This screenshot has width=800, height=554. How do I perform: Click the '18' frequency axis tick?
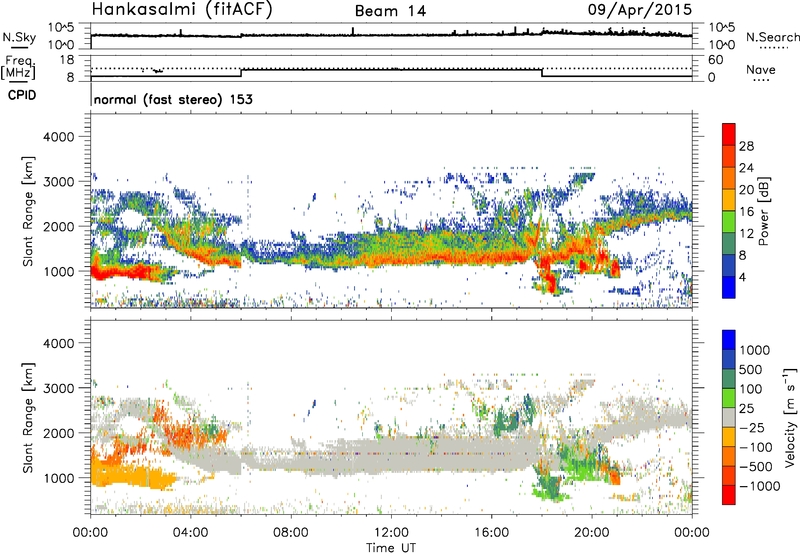pyautogui.click(x=67, y=60)
